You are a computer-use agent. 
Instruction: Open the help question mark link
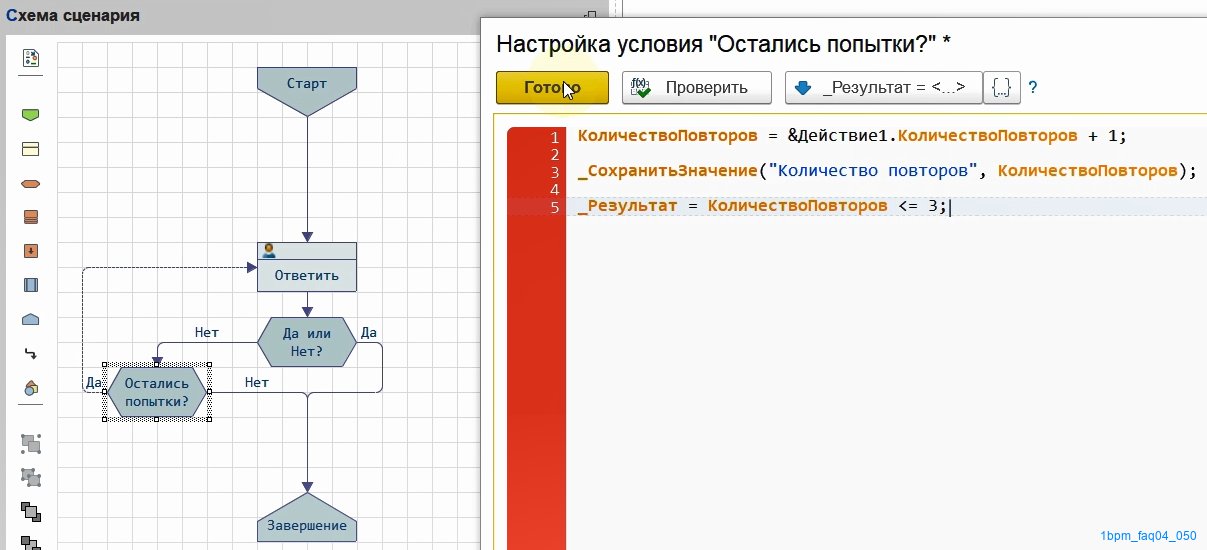tap(1032, 88)
